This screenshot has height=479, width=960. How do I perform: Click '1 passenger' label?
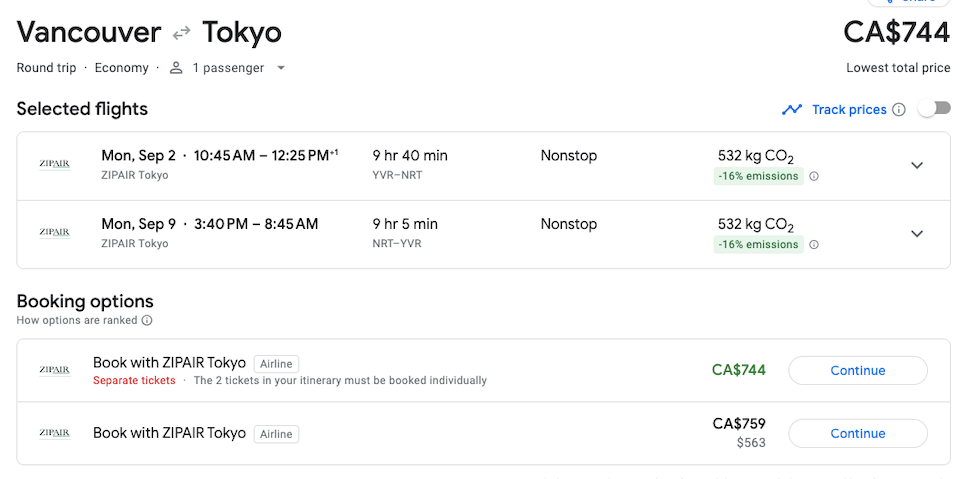tap(228, 68)
